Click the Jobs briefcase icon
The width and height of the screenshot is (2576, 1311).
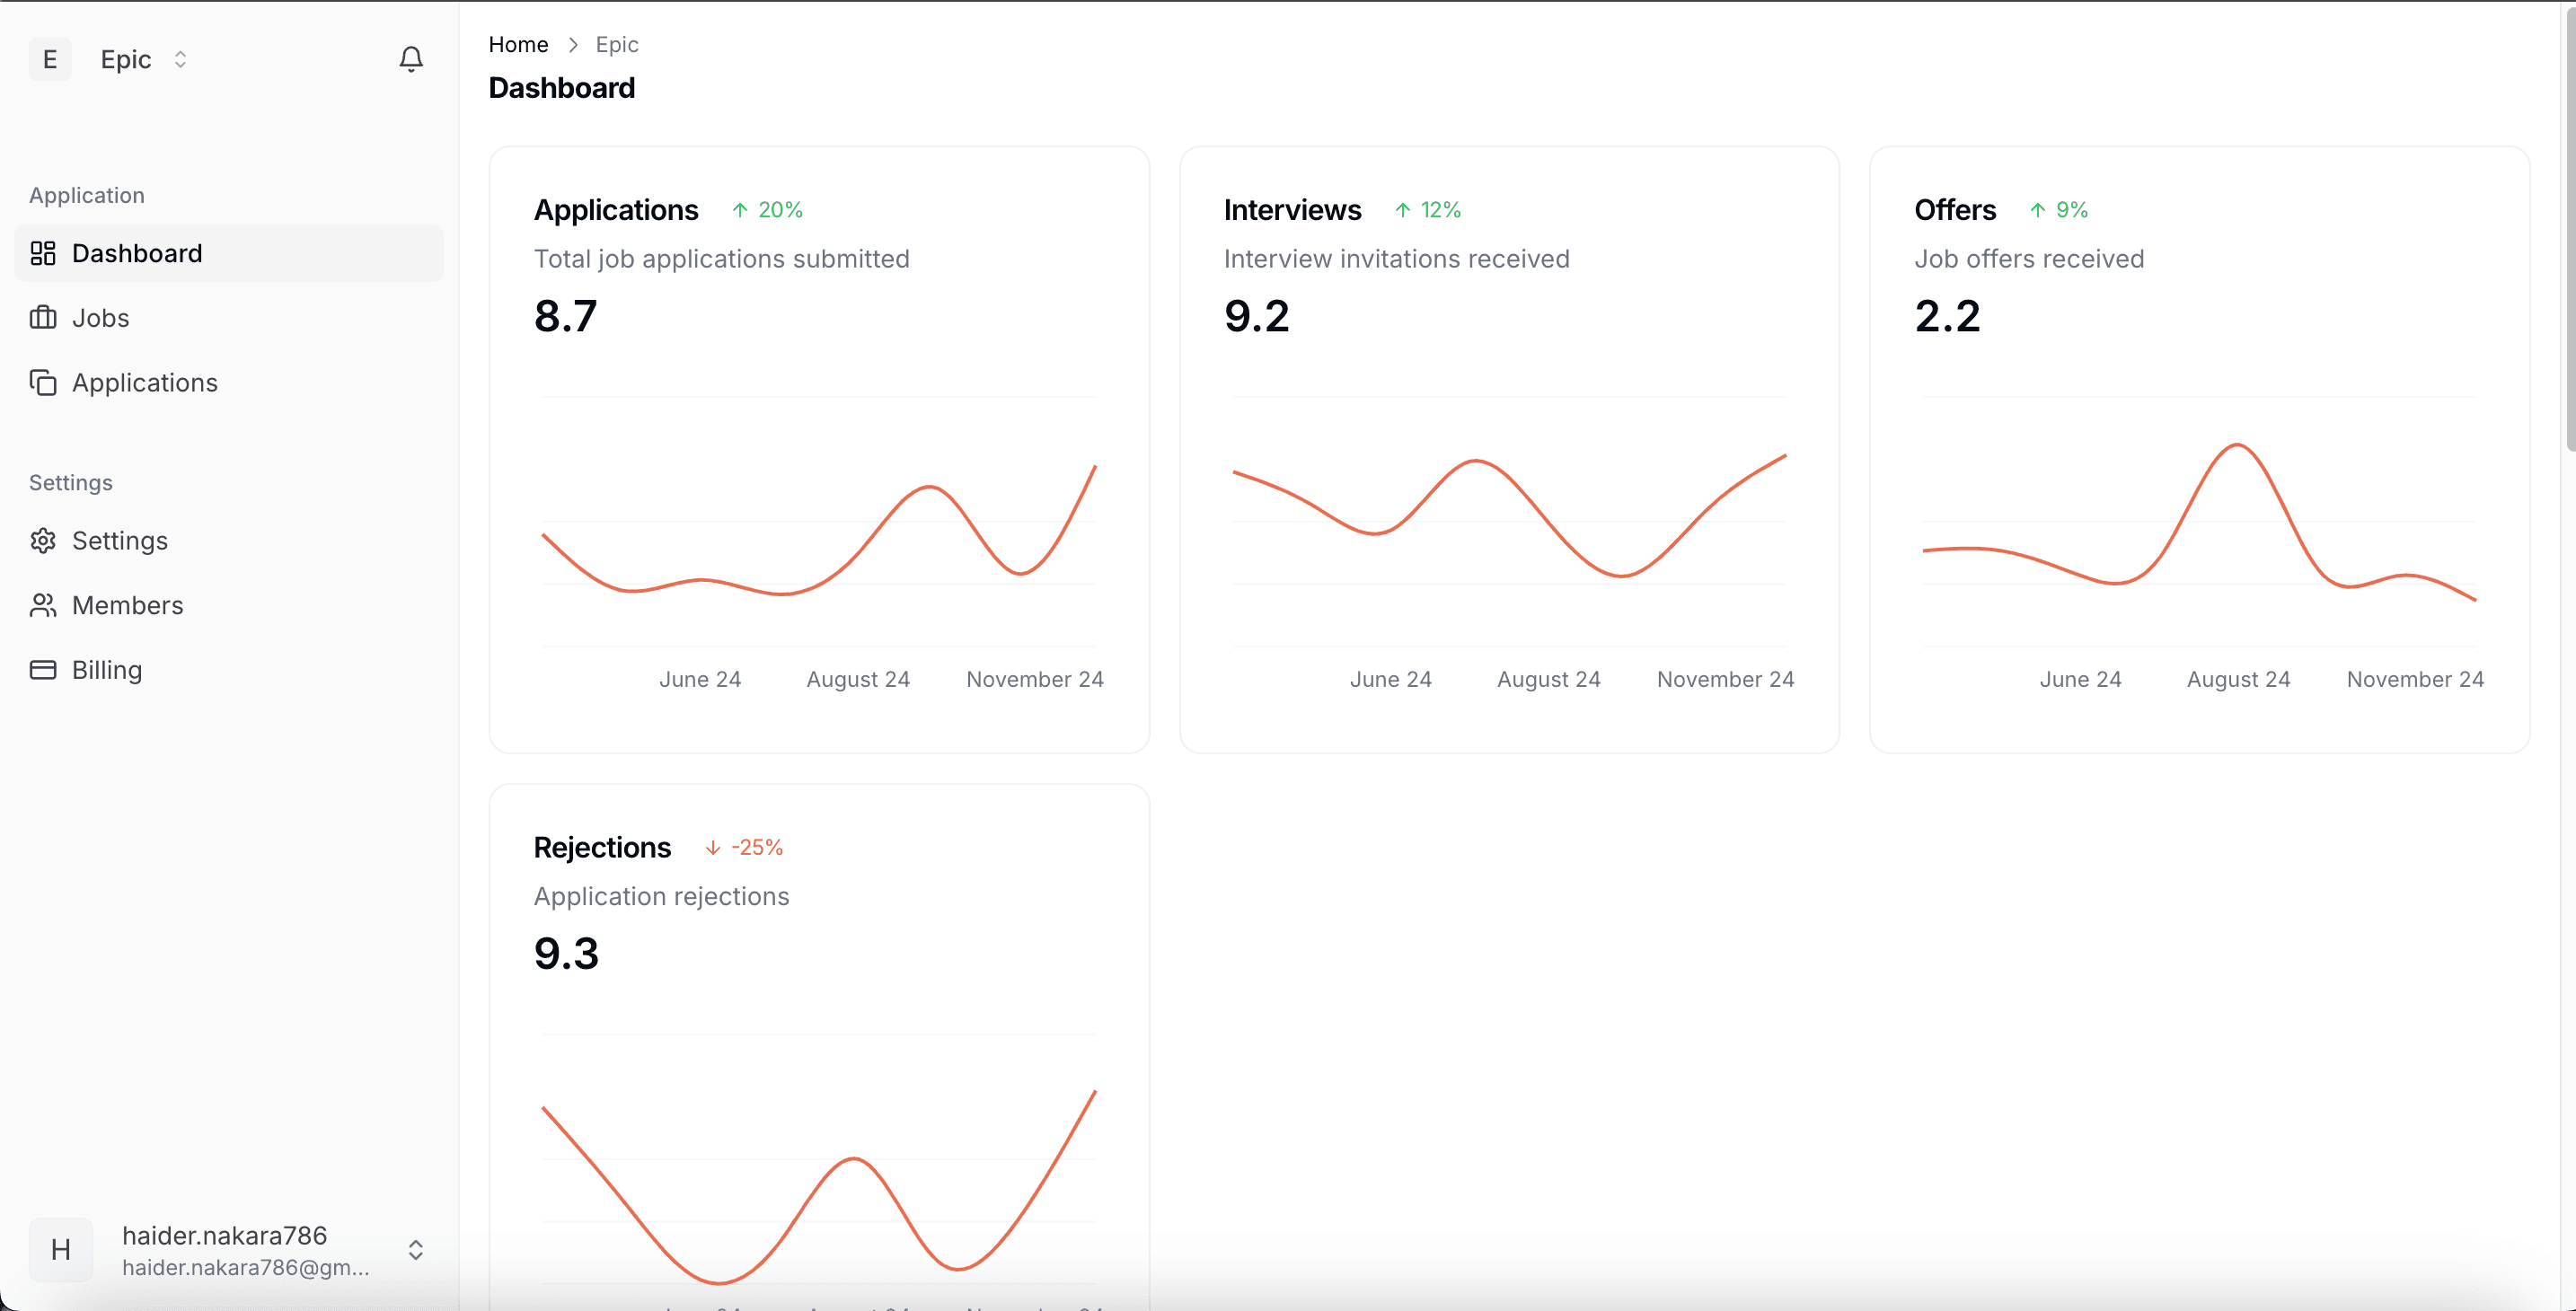[43, 317]
